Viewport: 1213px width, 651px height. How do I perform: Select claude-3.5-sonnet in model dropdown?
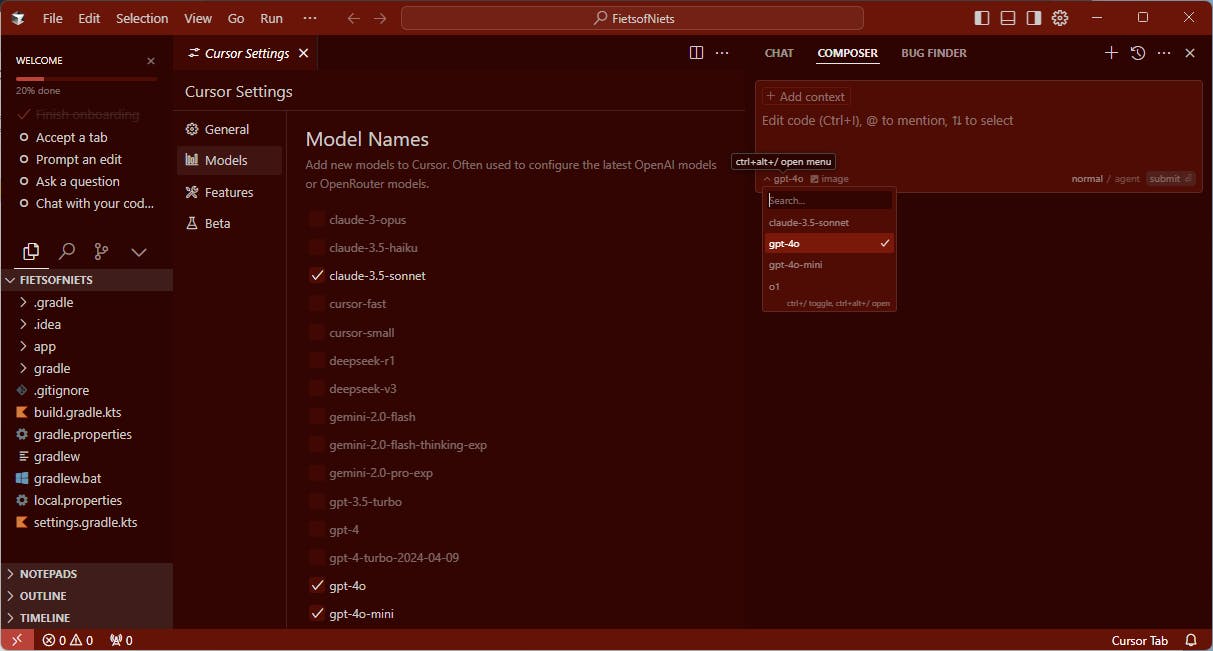tap(829, 222)
